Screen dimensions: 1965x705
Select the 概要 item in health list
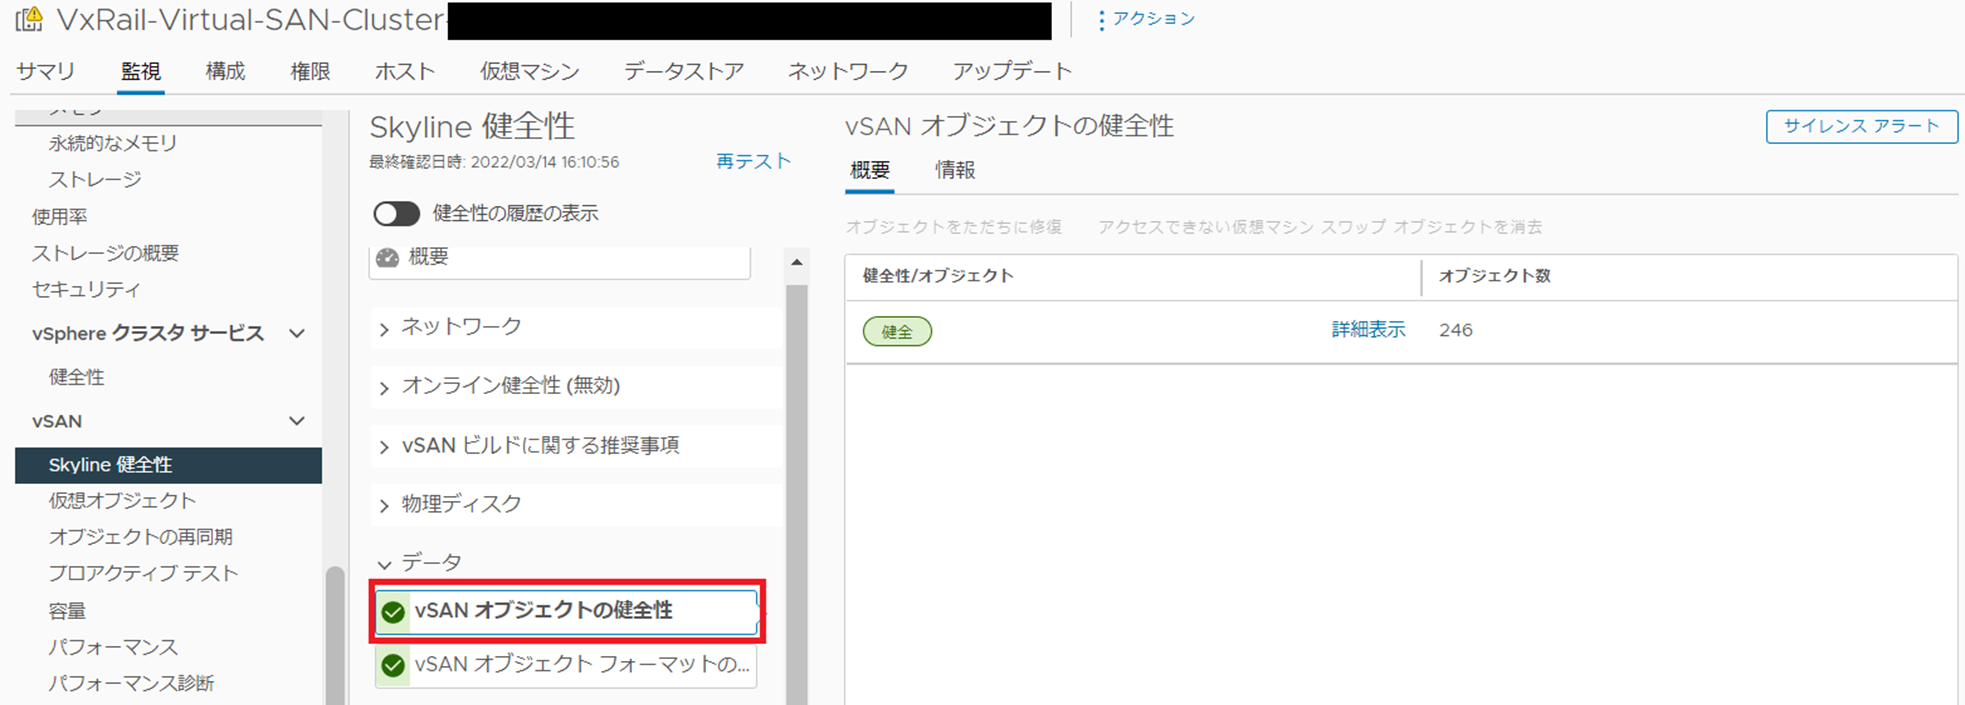click(x=560, y=262)
